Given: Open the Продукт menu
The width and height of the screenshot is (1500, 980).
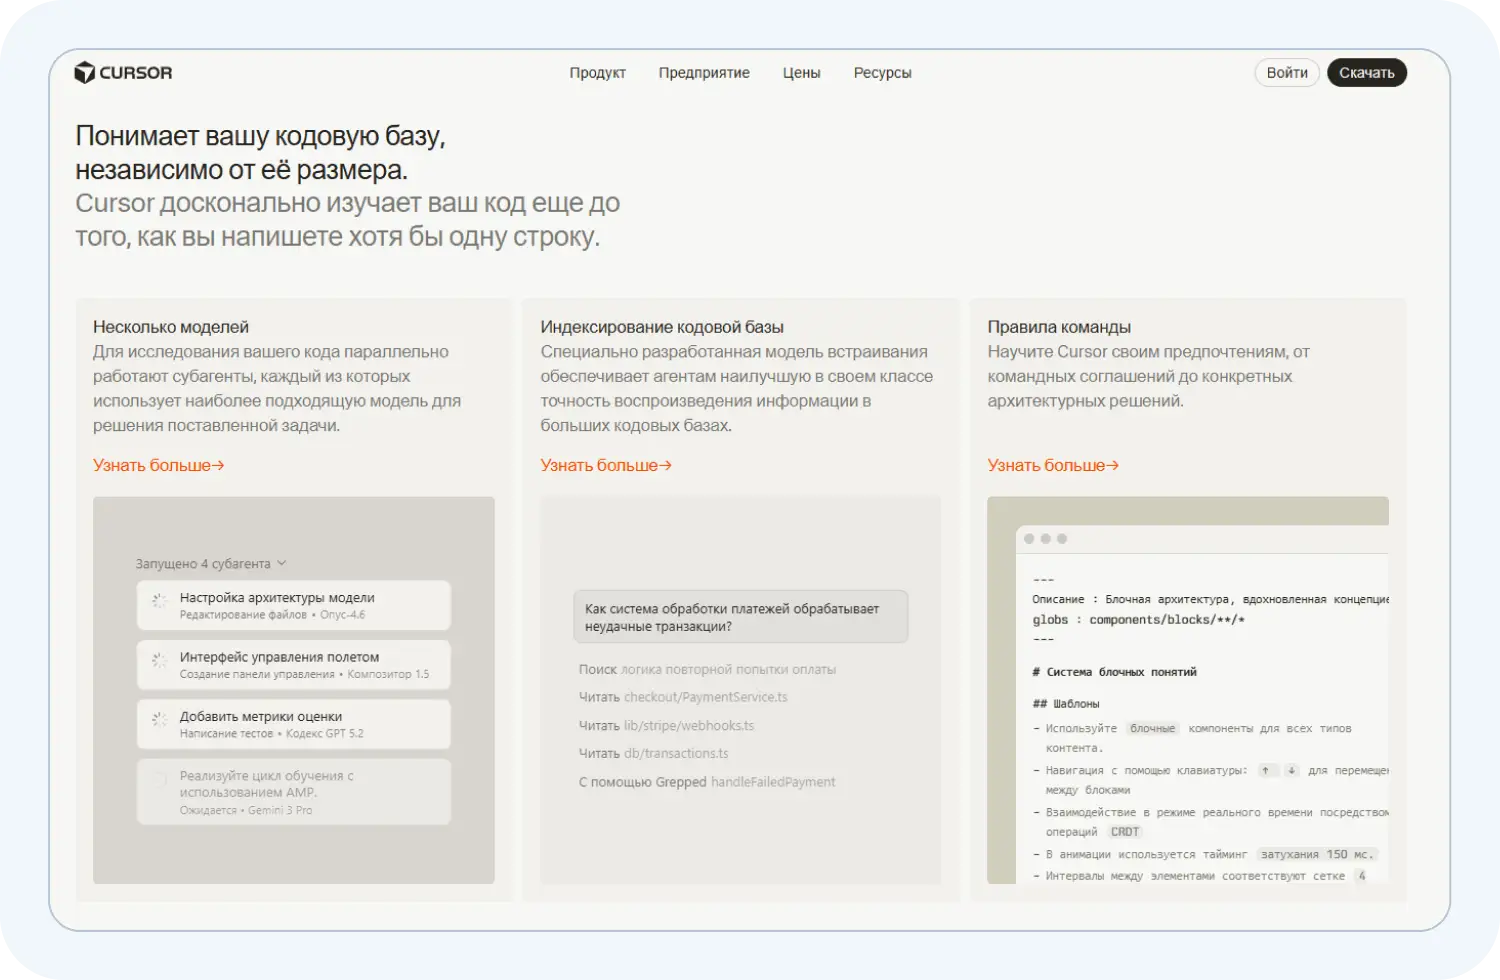Looking at the screenshot, I should [597, 73].
